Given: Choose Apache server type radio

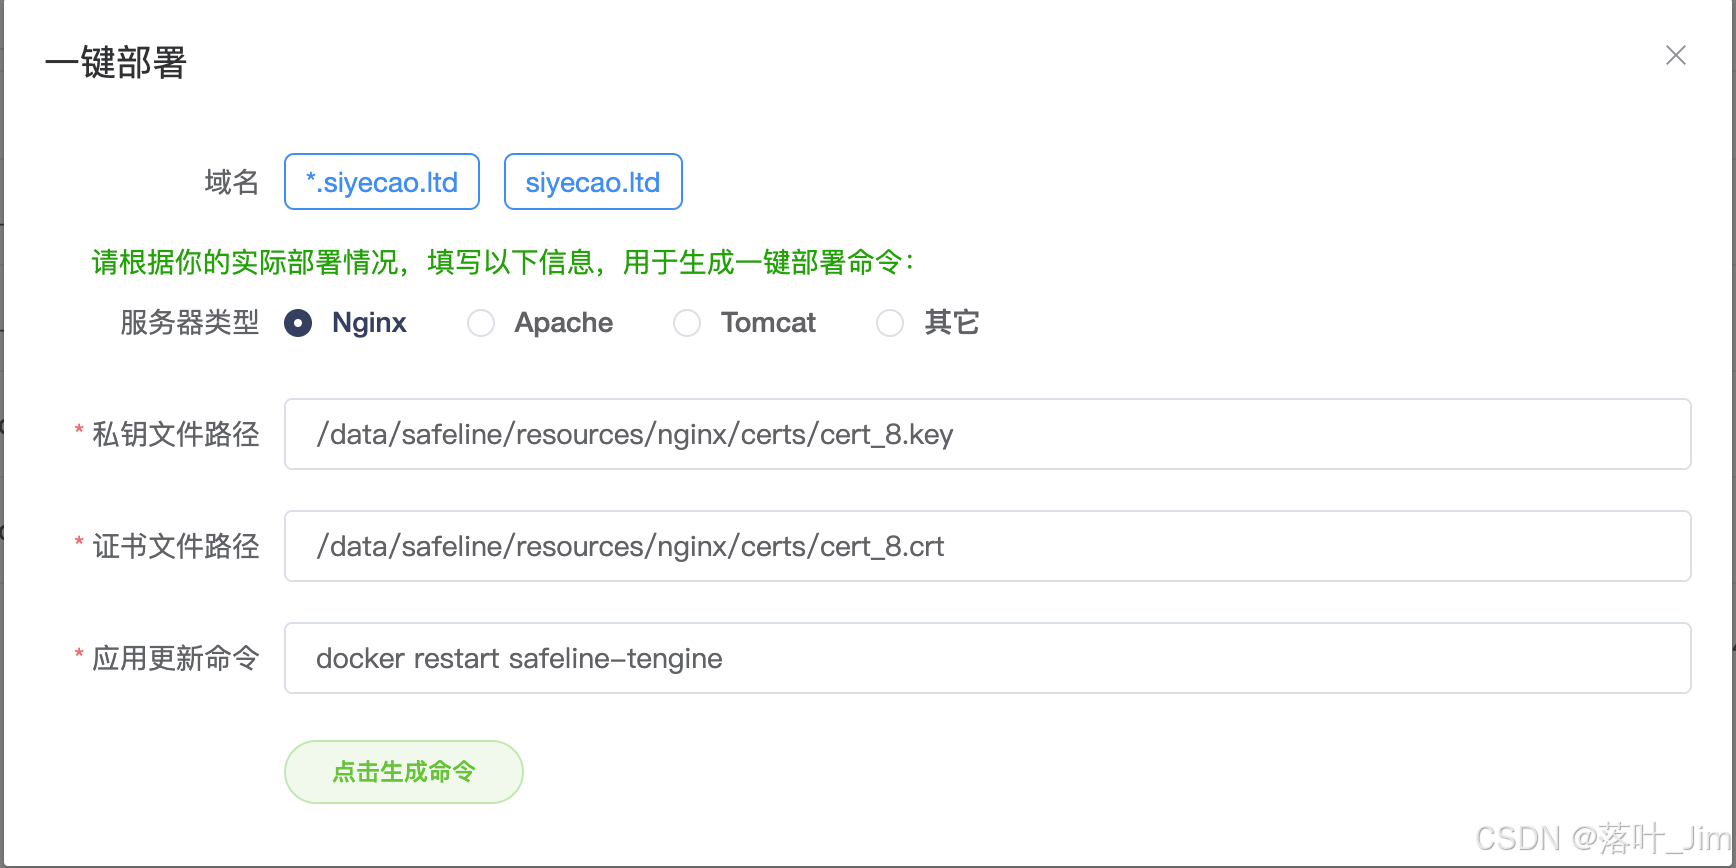Looking at the screenshot, I should click(x=481, y=323).
